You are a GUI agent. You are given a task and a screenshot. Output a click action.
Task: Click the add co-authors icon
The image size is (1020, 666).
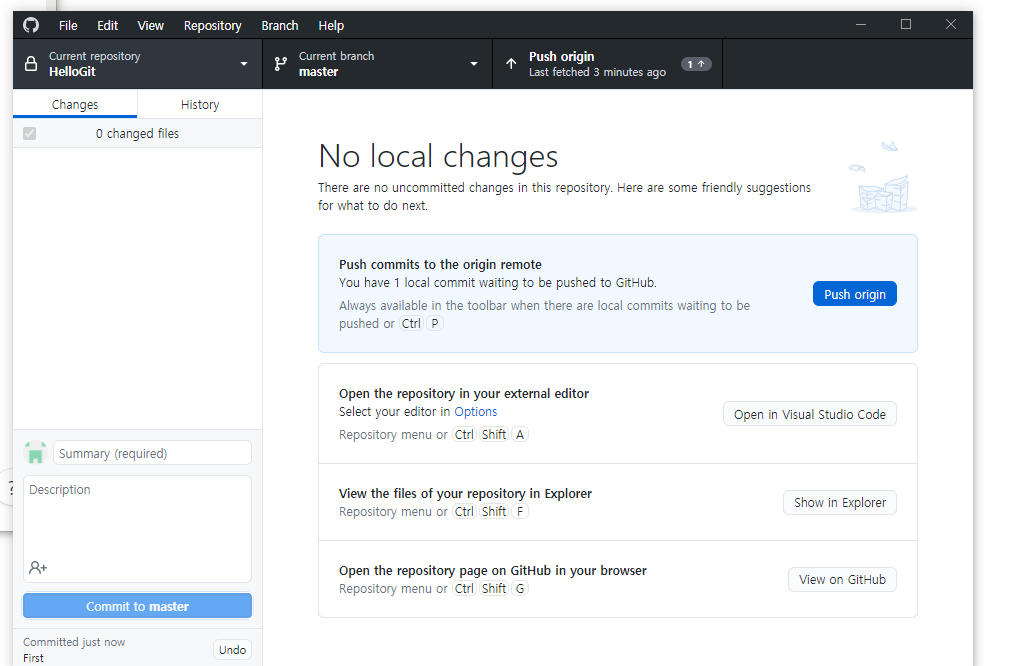[38, 568]
